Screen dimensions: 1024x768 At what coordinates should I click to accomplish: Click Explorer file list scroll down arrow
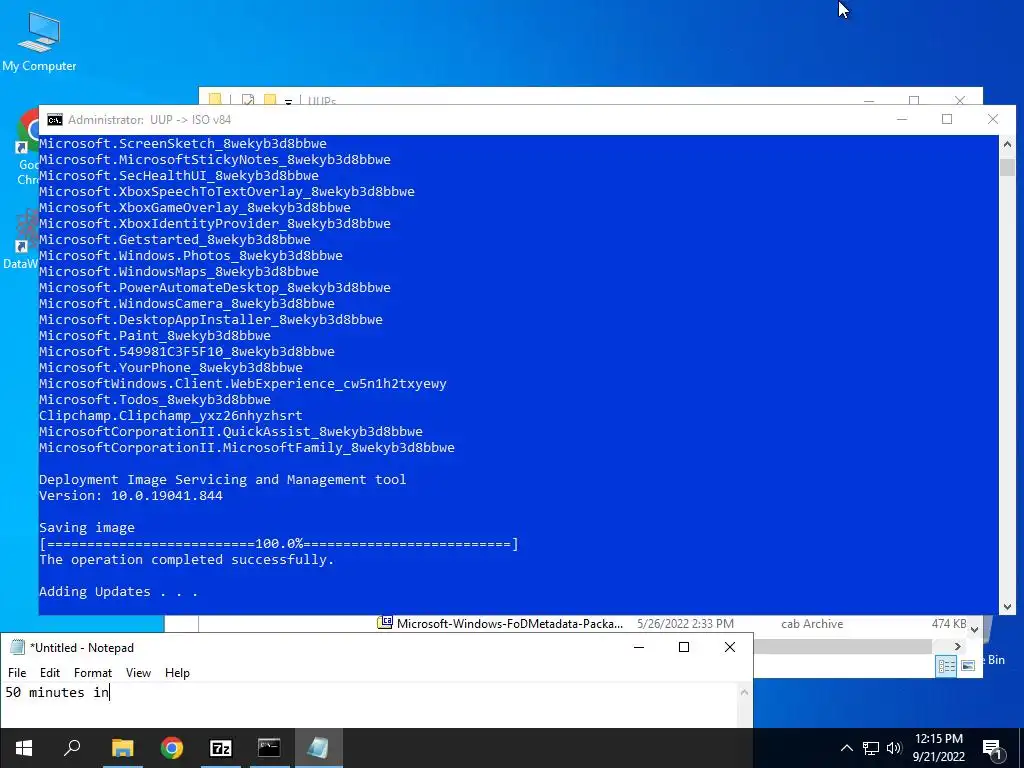pyautogui.click(x=974, y=630)
